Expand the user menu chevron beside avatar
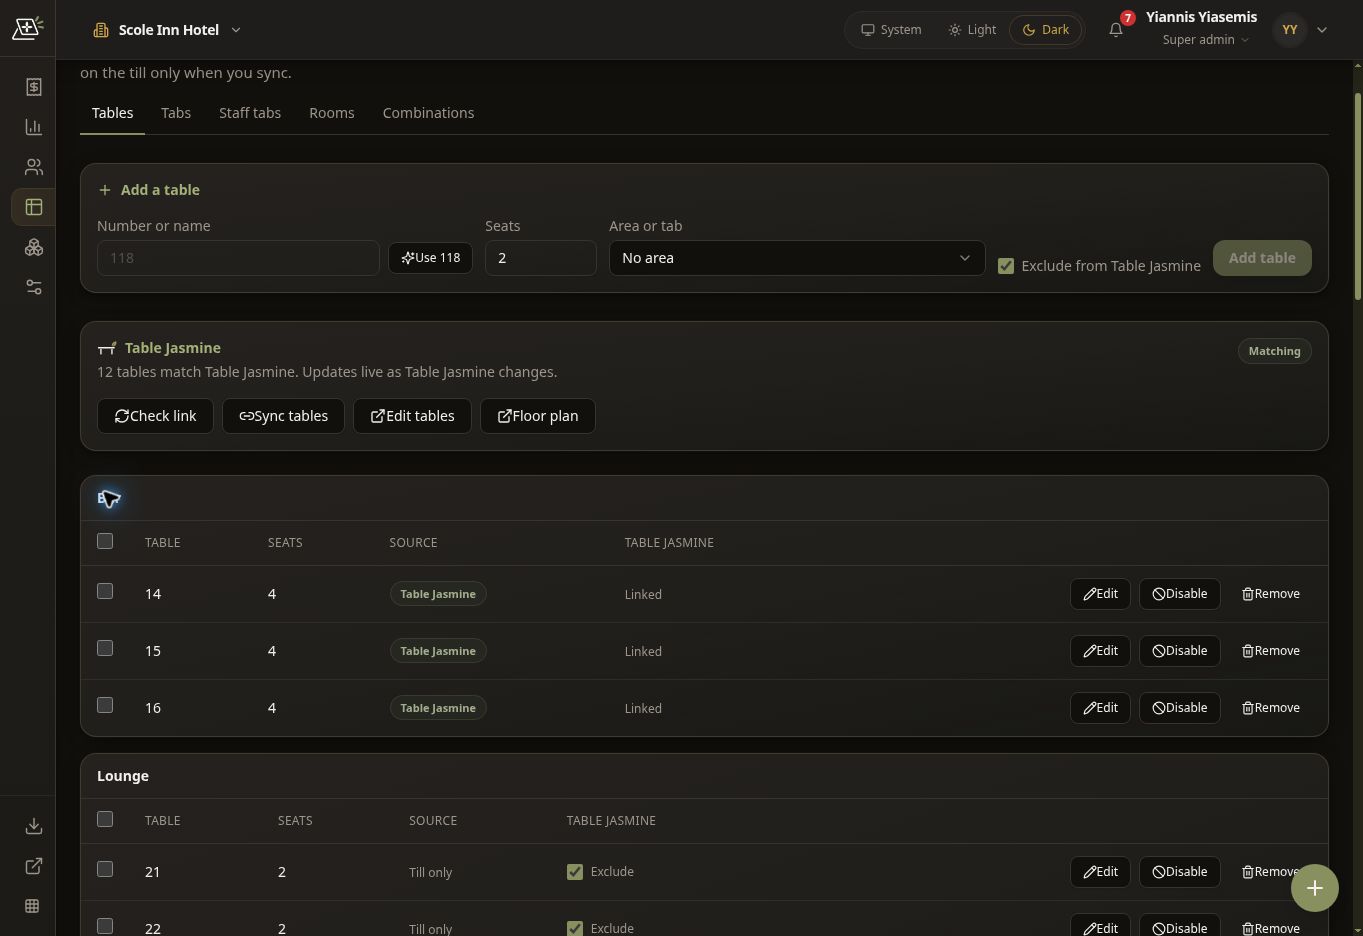 click(1322, 30)
